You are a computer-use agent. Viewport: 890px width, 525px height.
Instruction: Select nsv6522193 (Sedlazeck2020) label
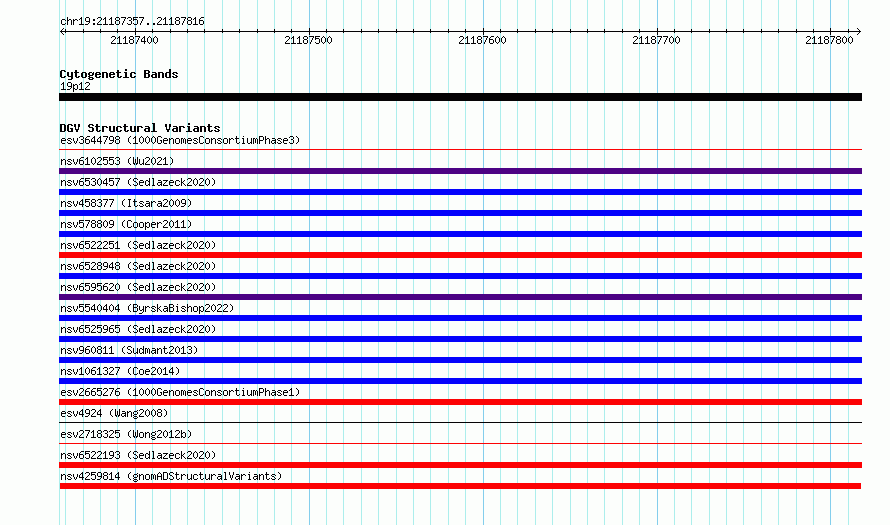click(138, 455)
